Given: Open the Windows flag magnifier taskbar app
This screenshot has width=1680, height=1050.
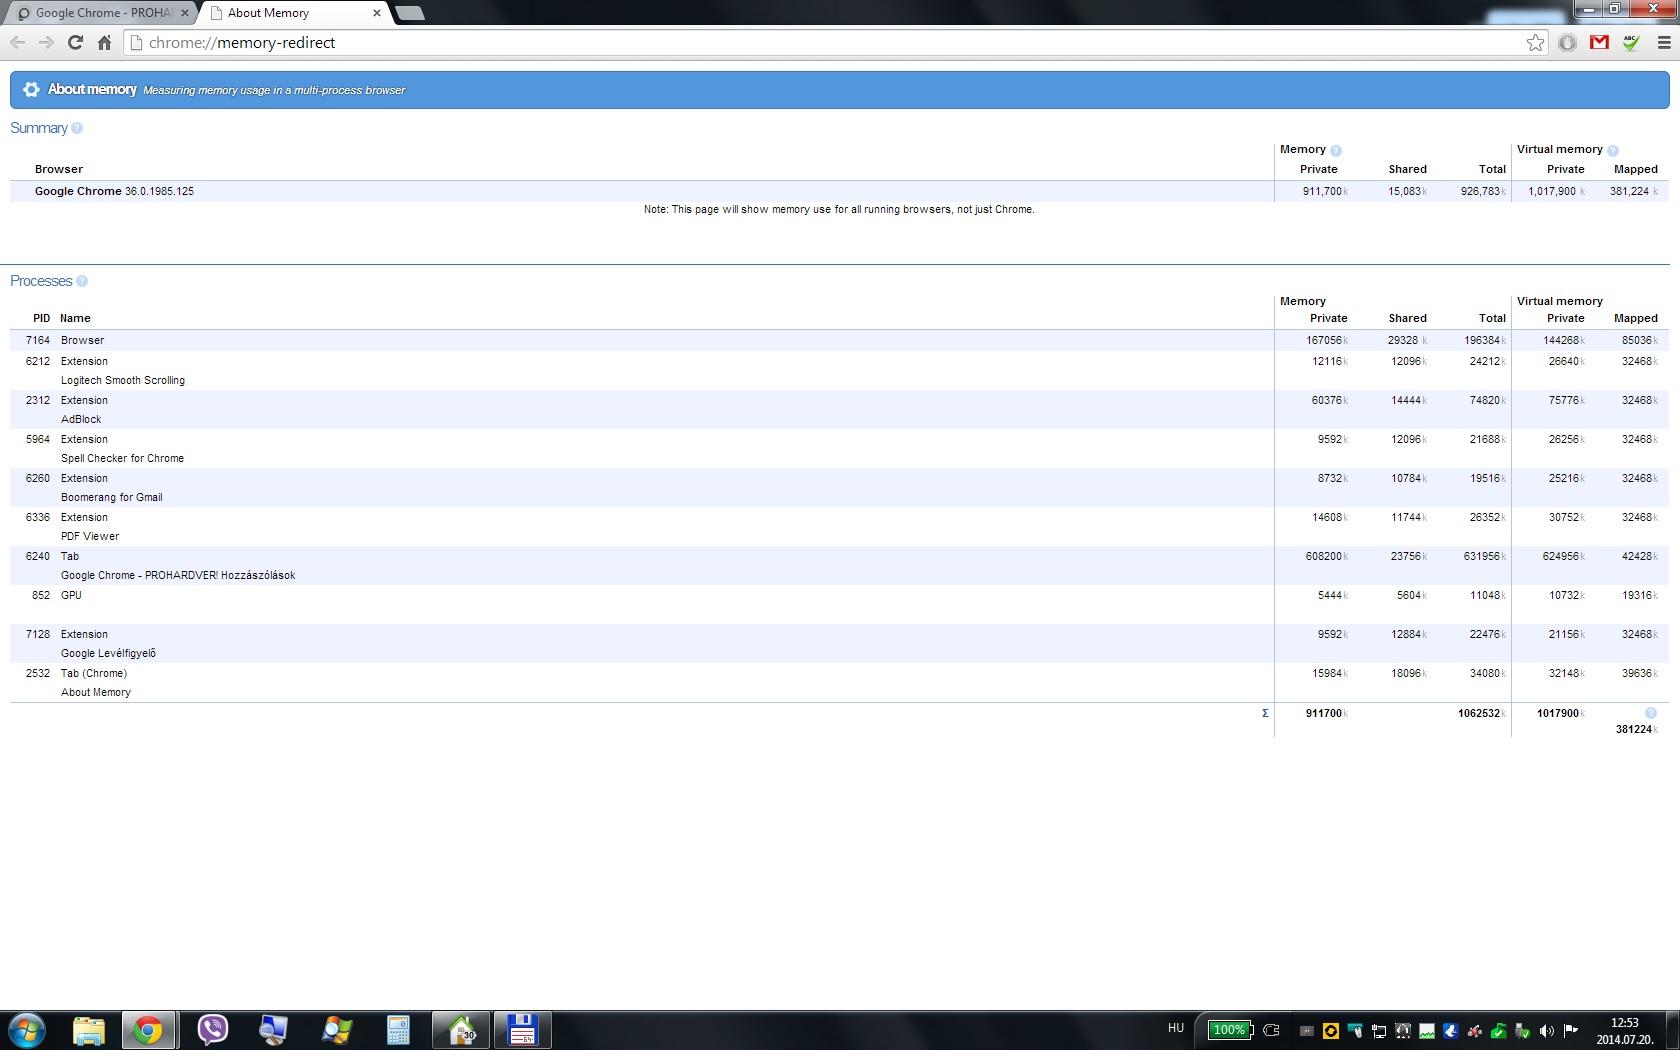Looking at the screenshot, I should coord(336,1030).
